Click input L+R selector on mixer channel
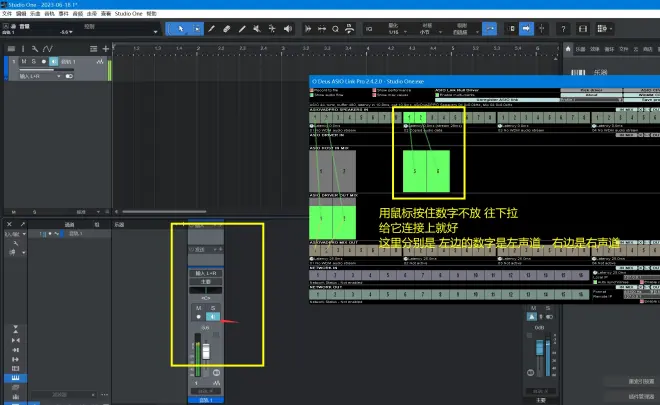Image resolution: width=660 pixels, height=405 pixels. click(206, 273)
